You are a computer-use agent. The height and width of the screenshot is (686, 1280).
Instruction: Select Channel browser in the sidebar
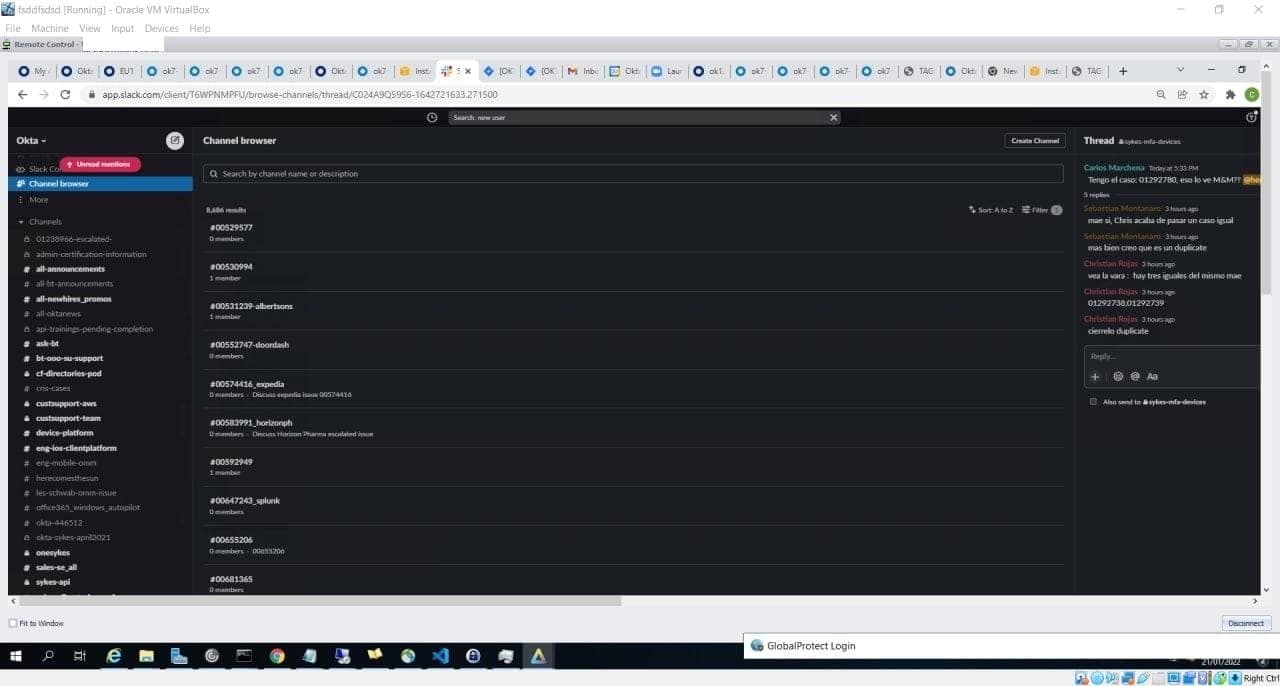[x=58, y=184]
